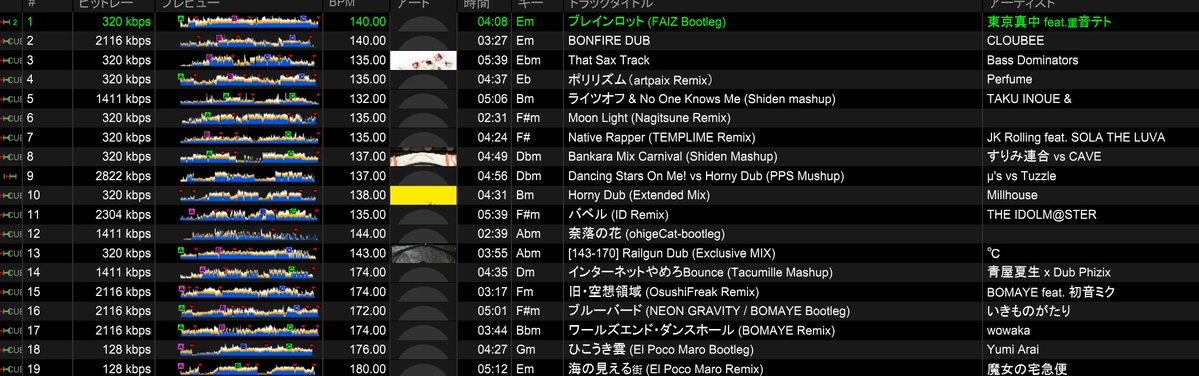Click artist THE IDOLM@STER
Image resolution: width=1199 pixels, height=376 pixels.
(x=1041, y=215)
